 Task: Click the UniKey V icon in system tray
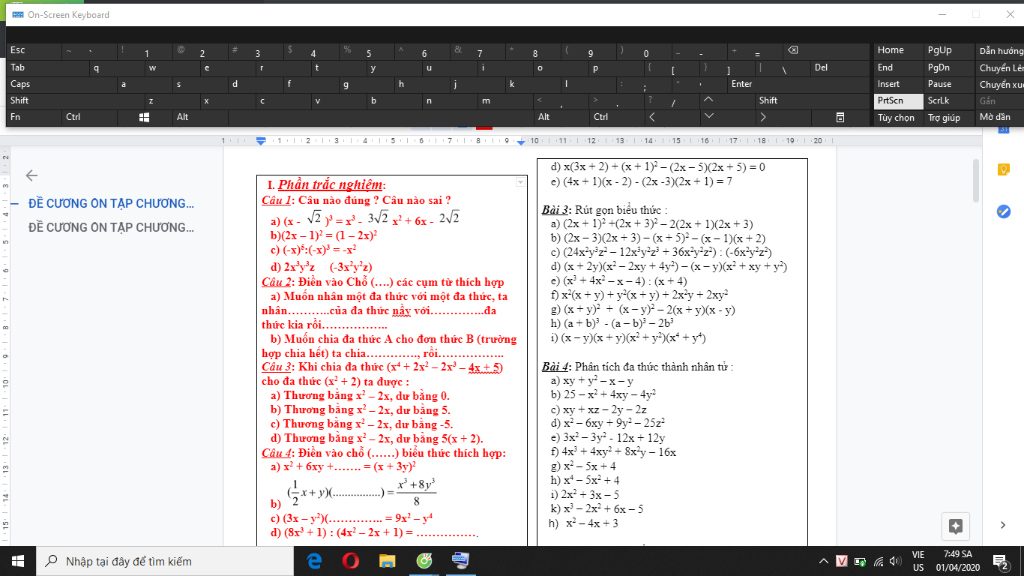(x=842, y=562)
